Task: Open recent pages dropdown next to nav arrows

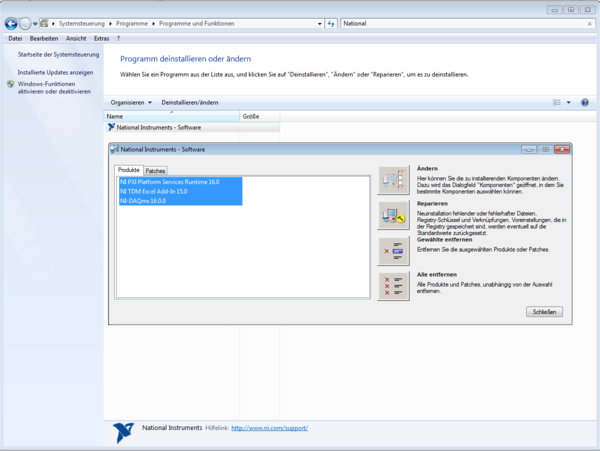Action: pos(35,24)
